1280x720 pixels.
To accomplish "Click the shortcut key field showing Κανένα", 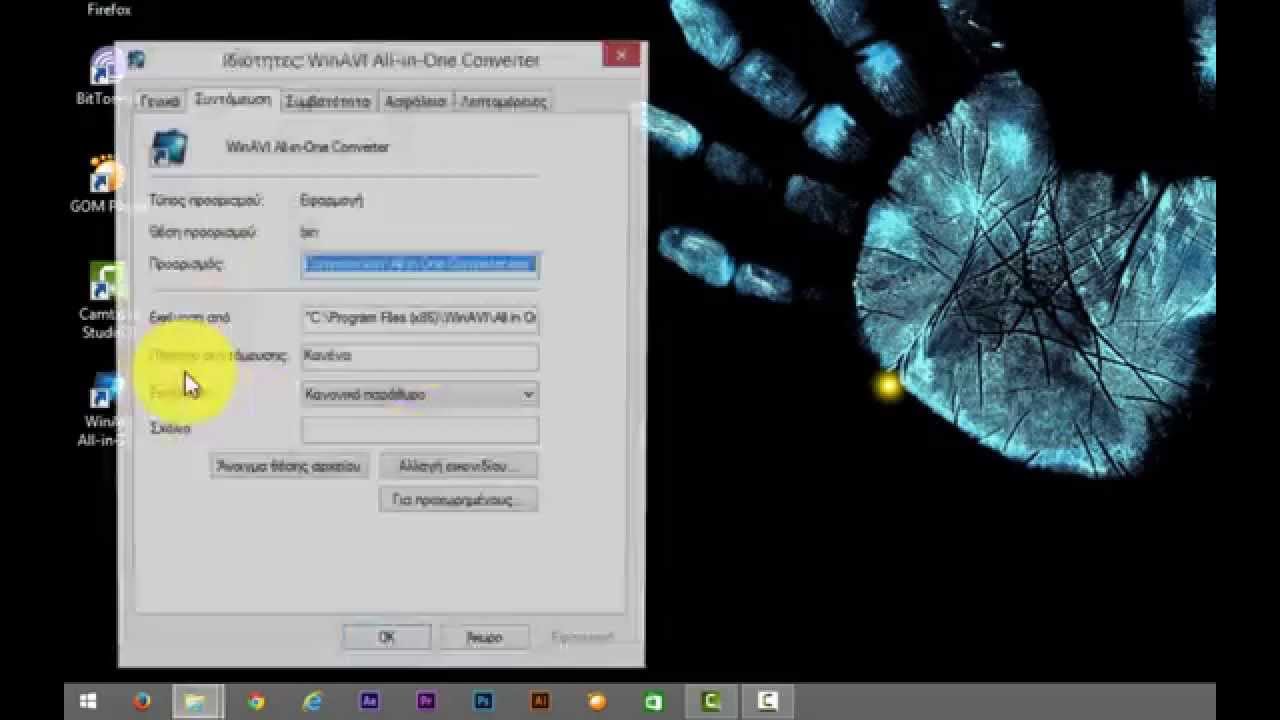I will pyautogui.click(x=420, y=356).
